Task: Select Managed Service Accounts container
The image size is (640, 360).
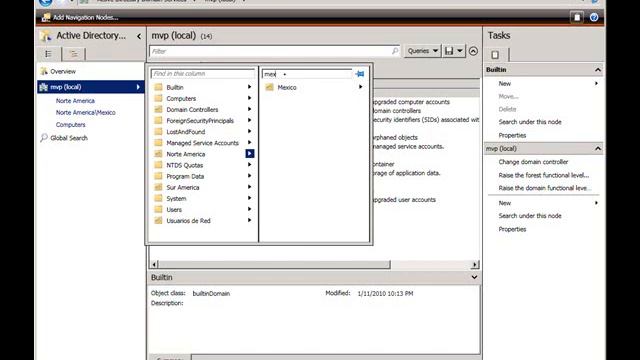Action: coord(202,143)
